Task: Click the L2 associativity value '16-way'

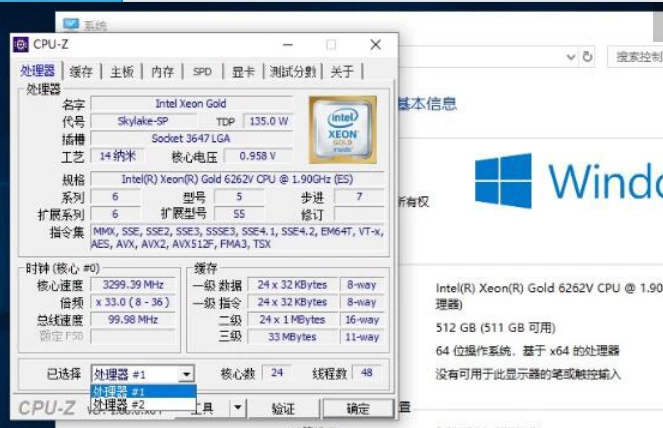Action: pyautogui.click(x=362, y=320)
